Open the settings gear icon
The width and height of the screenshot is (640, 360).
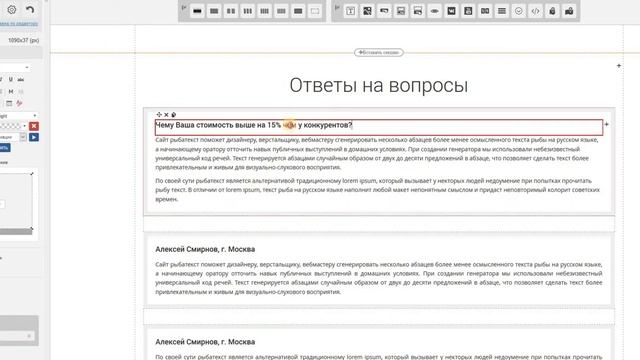point(12,9)
